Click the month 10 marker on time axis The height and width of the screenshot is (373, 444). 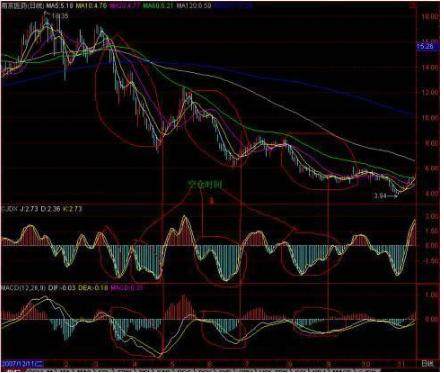coord(366,364)
